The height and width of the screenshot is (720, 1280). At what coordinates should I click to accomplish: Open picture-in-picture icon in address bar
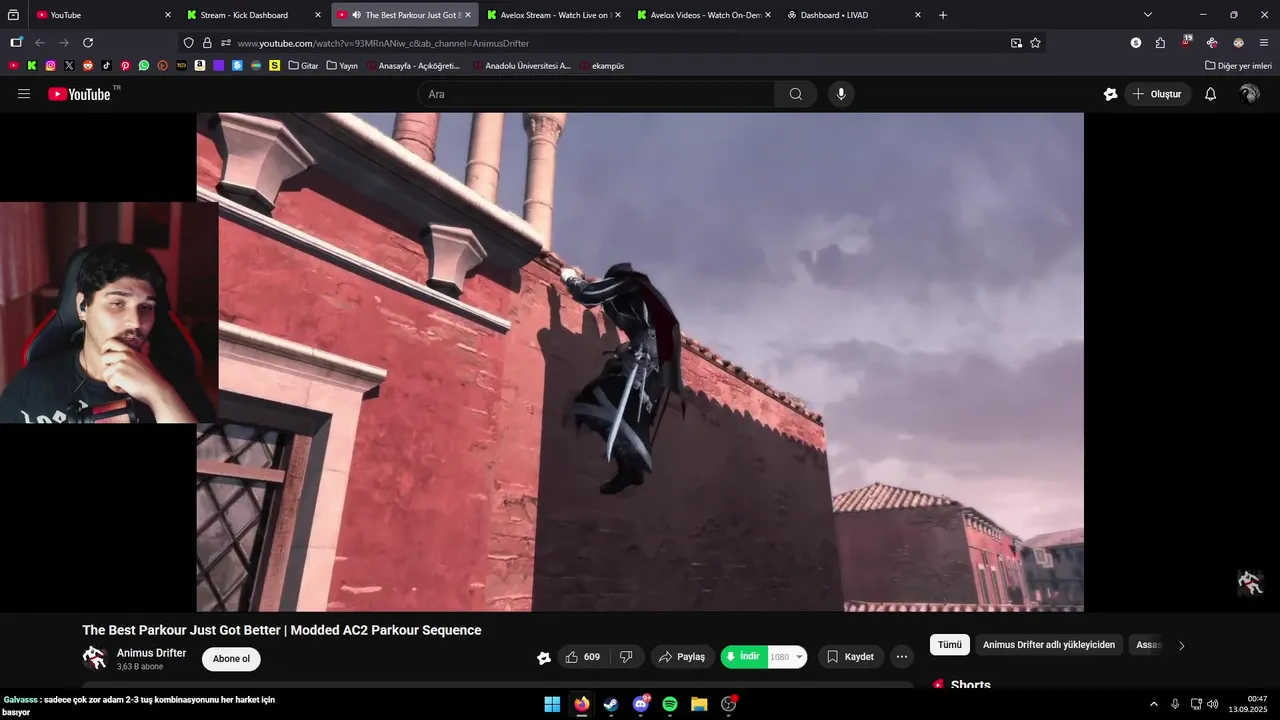1016,43
